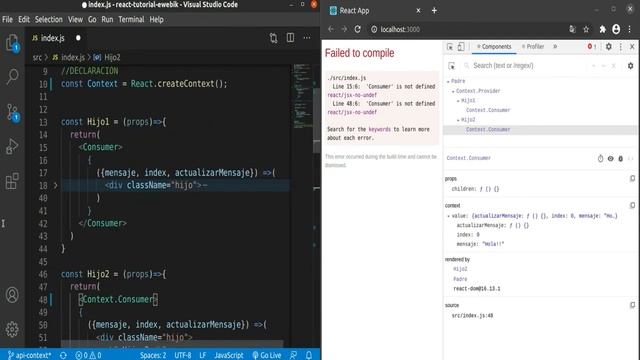Collapse the context value object

[x=448, y=216]
